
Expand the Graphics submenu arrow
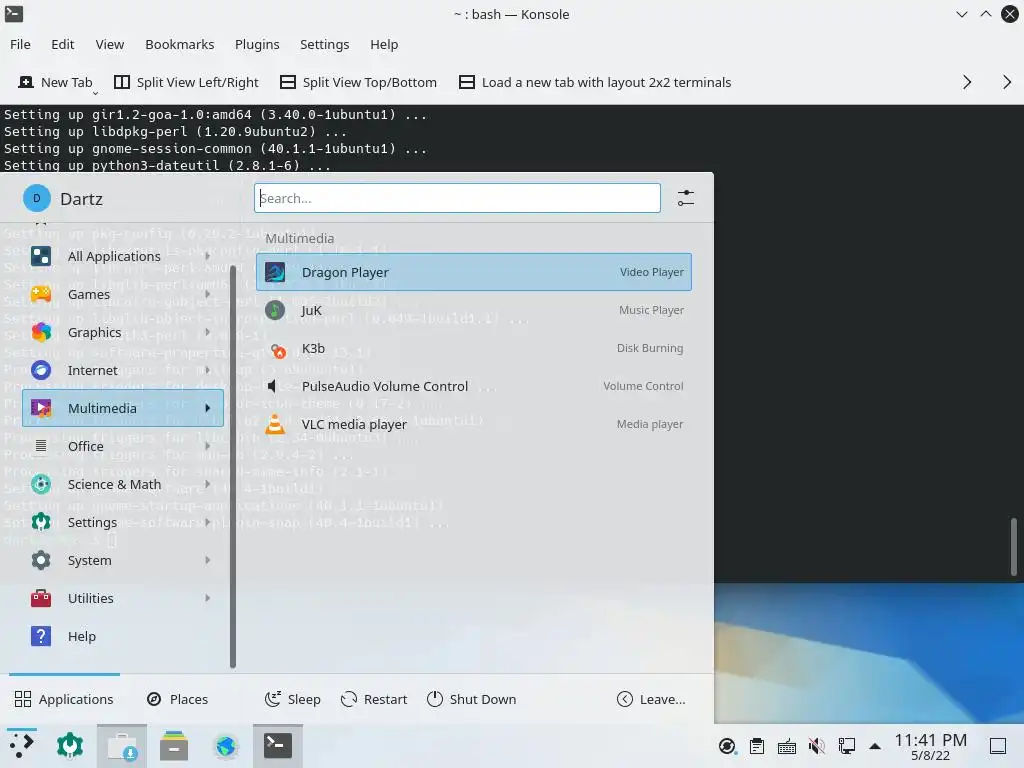pos(208,332)
